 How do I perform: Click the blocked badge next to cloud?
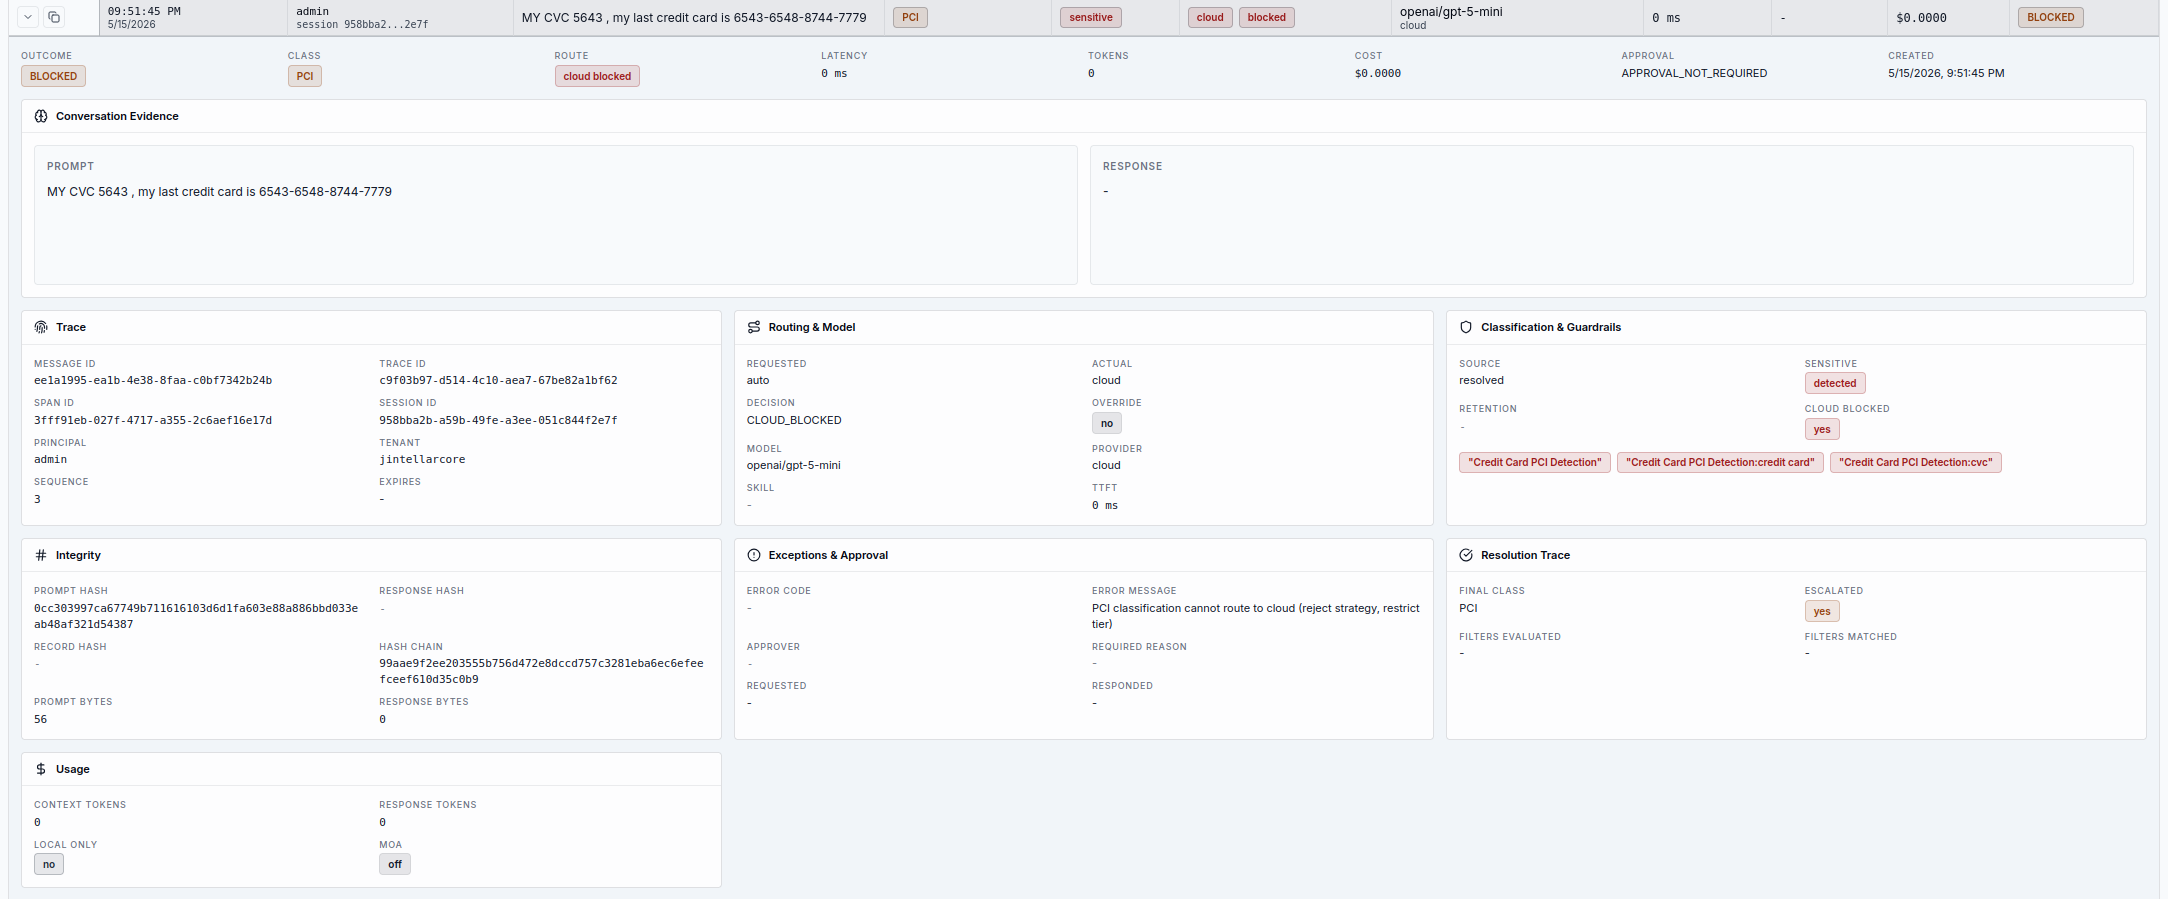pos(1267,17)
